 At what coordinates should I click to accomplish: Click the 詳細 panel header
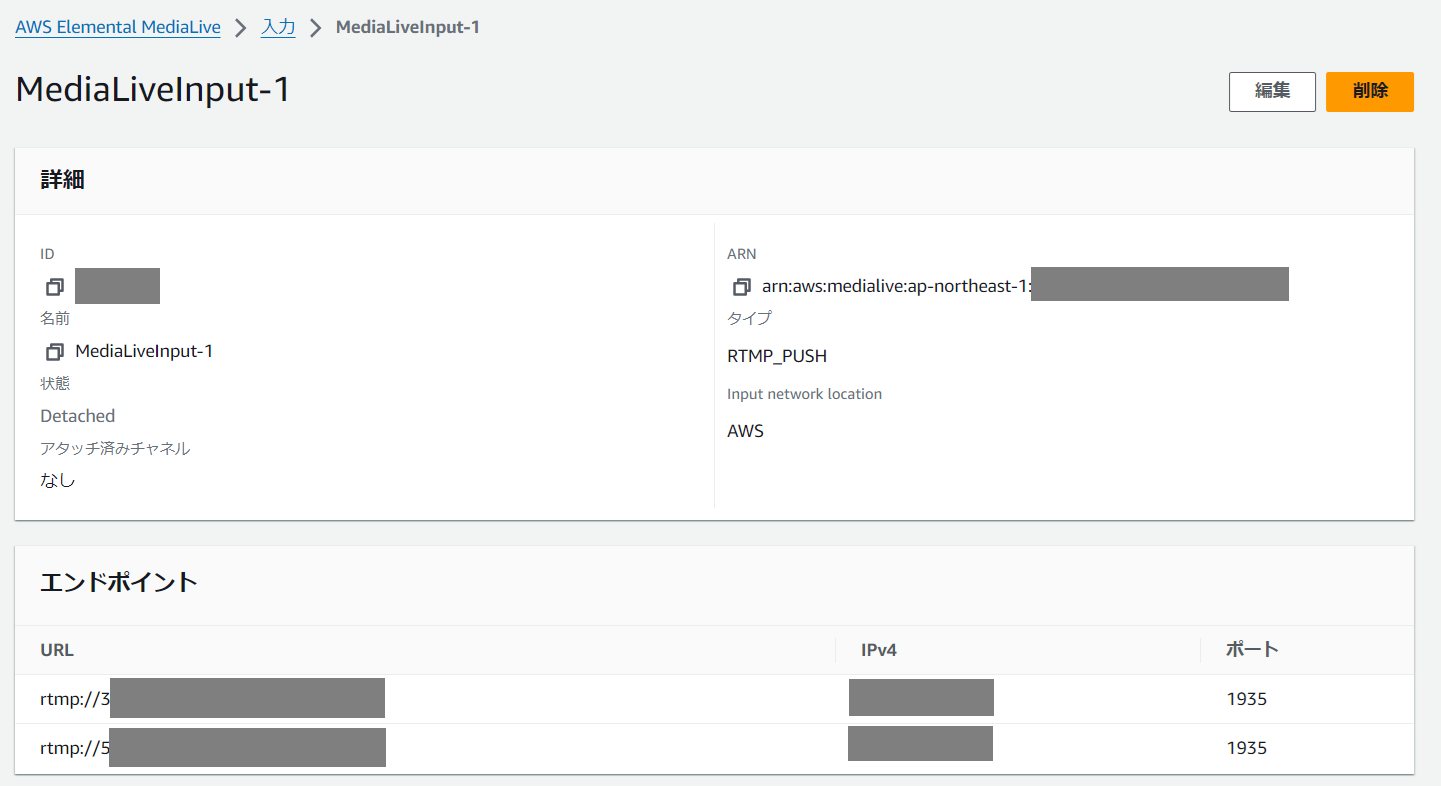(x=714, y=181)
